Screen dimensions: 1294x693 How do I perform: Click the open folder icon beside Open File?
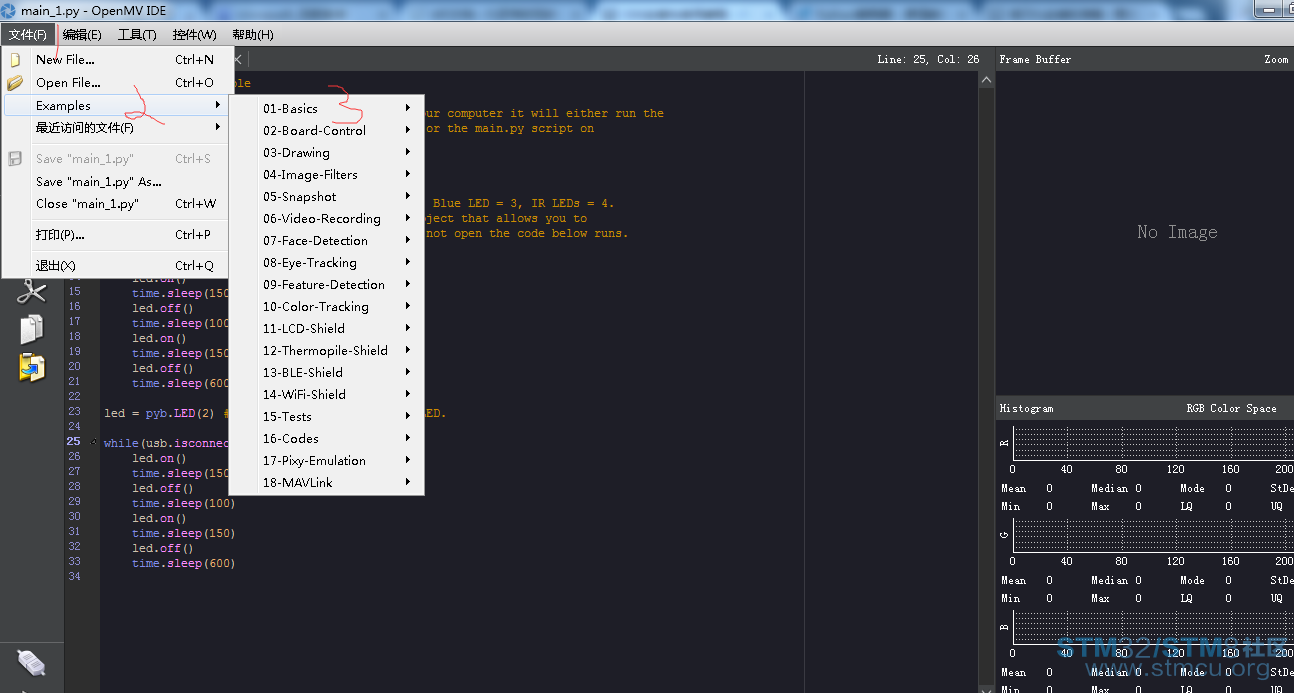[x=16, y=83]
